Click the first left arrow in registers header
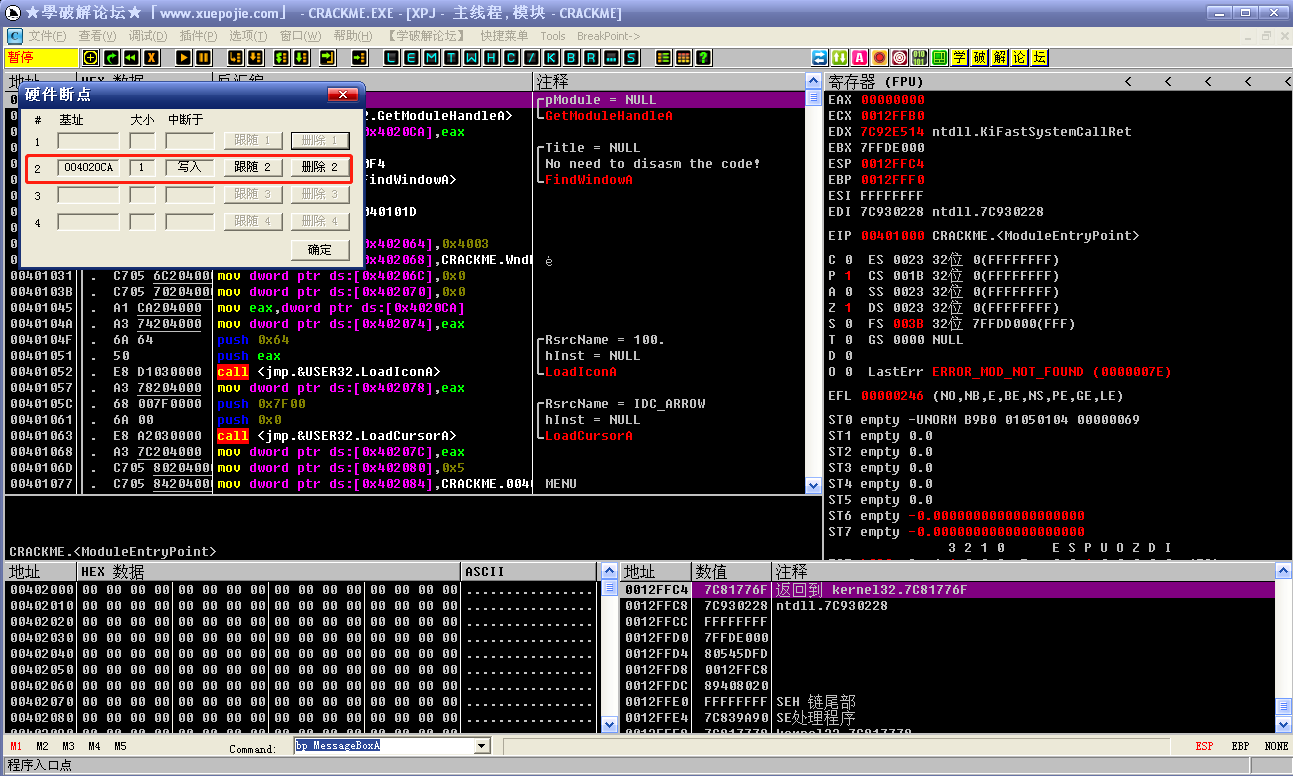 (1128, 81)
